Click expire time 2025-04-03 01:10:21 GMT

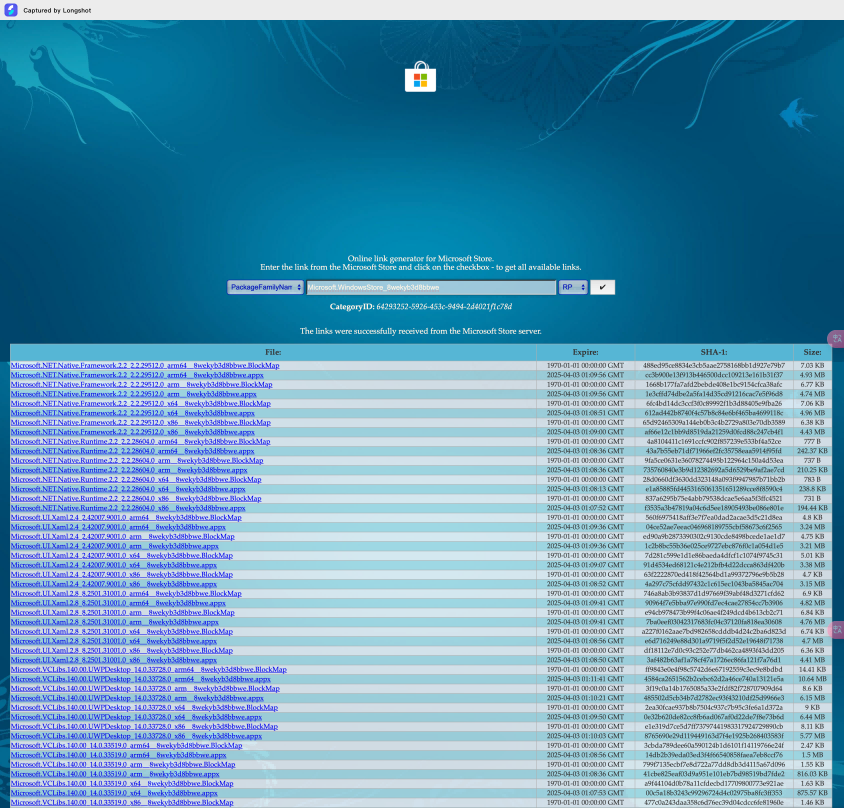click(586, 698)
